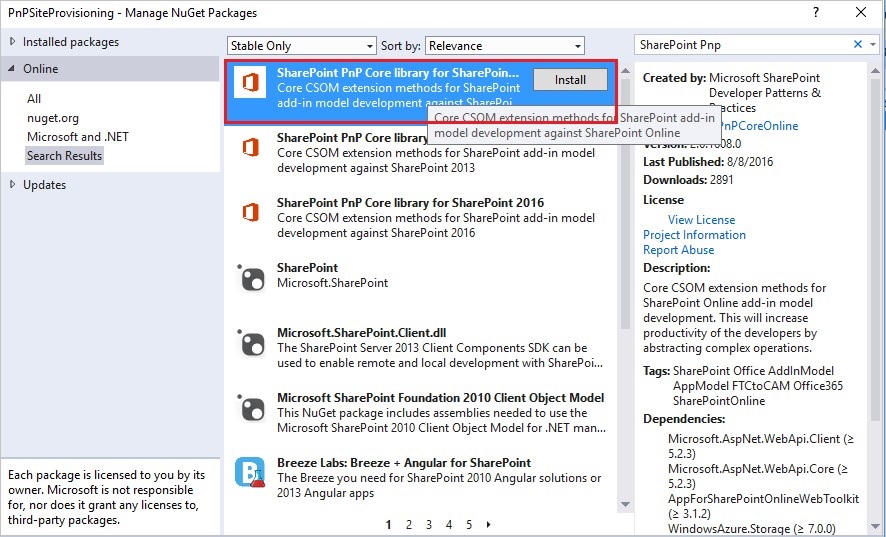Click the results list scroll down arrow
The width and height of the screenshot is (886, 537).
pyautogui.click(x=625, y=504)
